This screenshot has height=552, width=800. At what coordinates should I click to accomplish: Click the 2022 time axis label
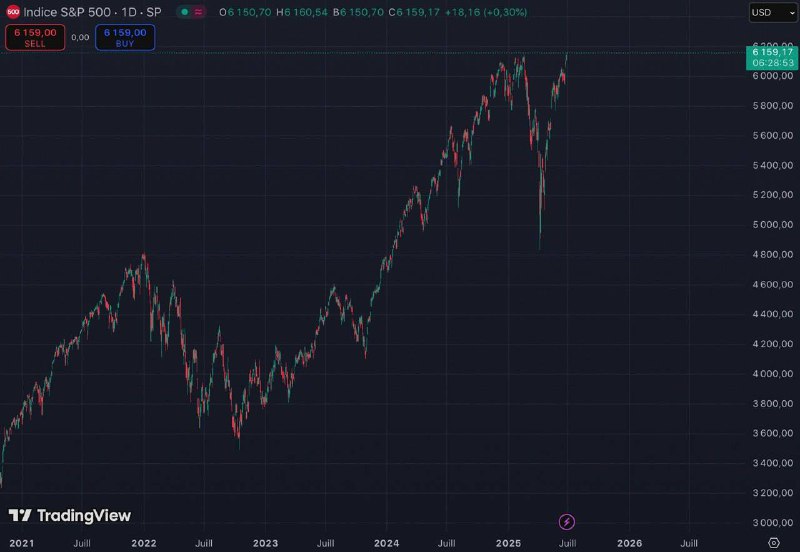[x=144, y=543]
